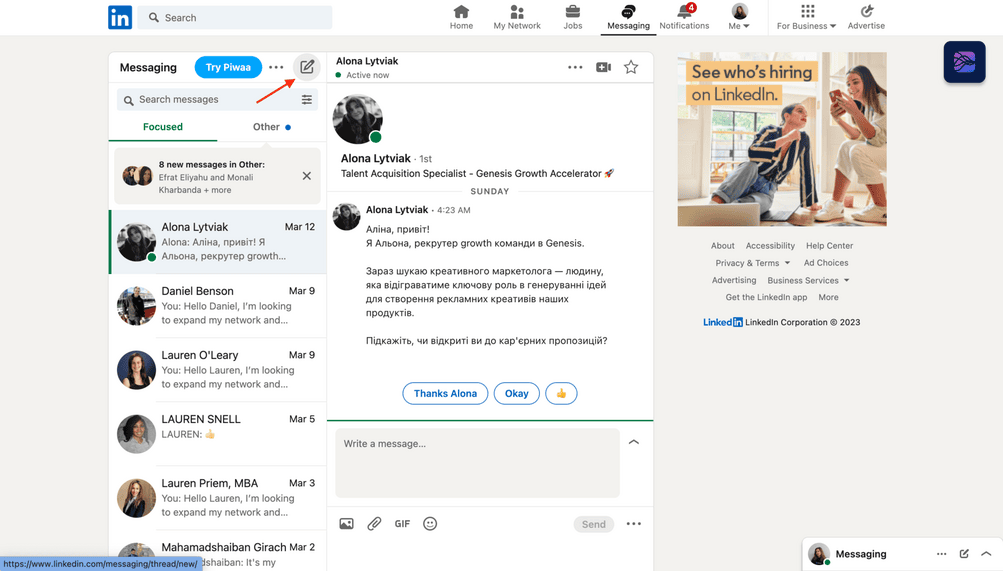This screenshot has height=571, width=1003.
Task: Open the Me profile dropdown
Action: (740, 17)
